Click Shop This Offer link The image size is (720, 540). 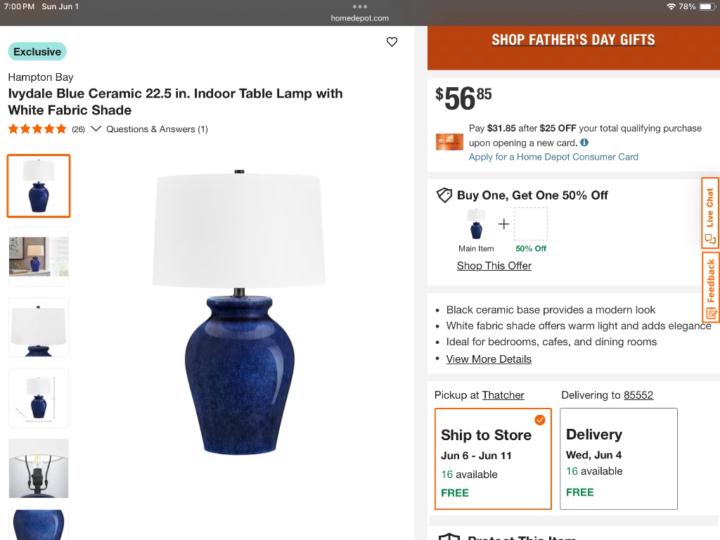pyautogui.click(x=494, y=266)
